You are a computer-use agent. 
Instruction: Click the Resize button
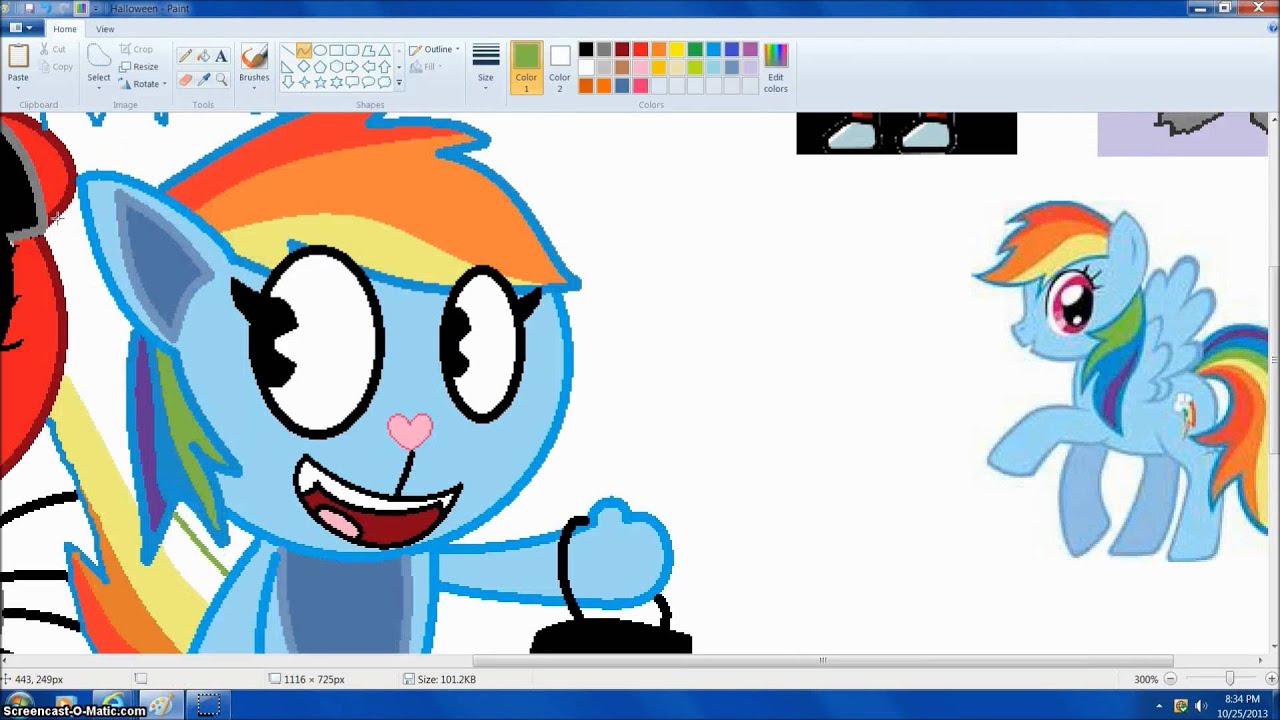(139, 66)
